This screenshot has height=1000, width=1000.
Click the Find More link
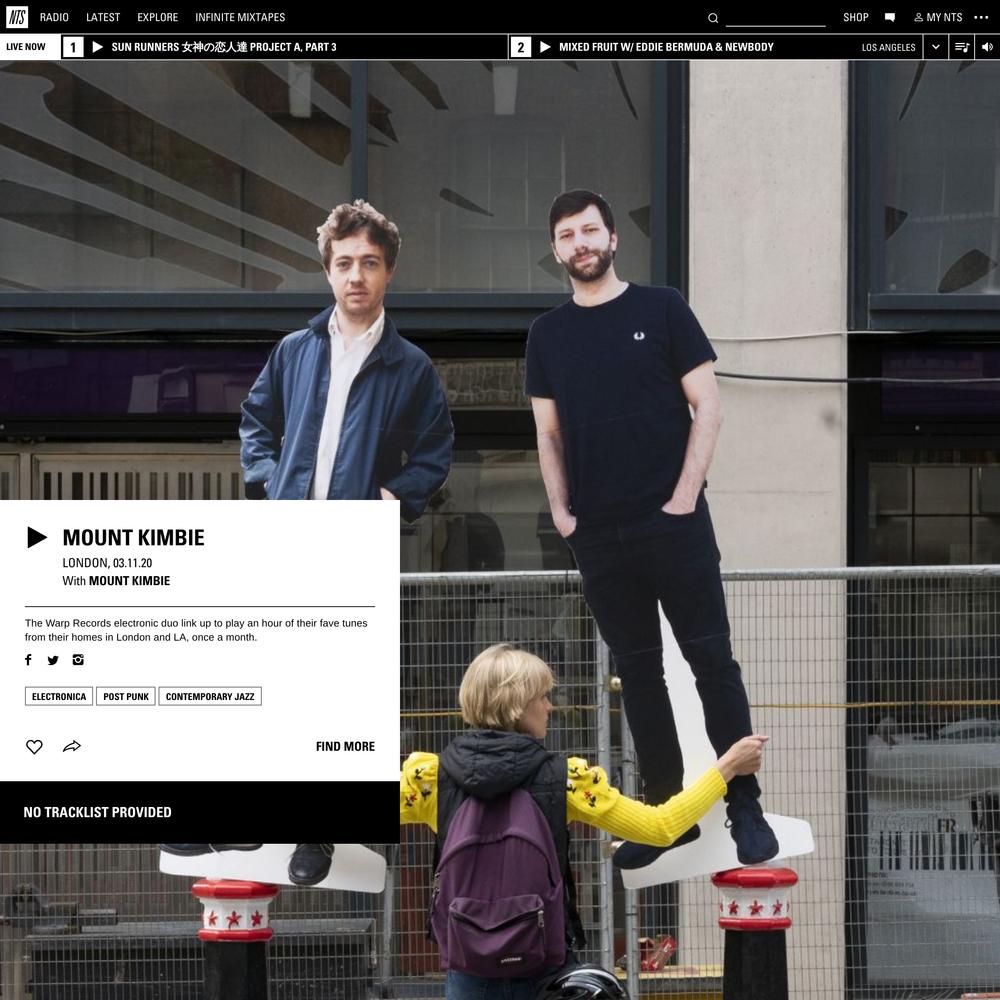coord(345,747)
